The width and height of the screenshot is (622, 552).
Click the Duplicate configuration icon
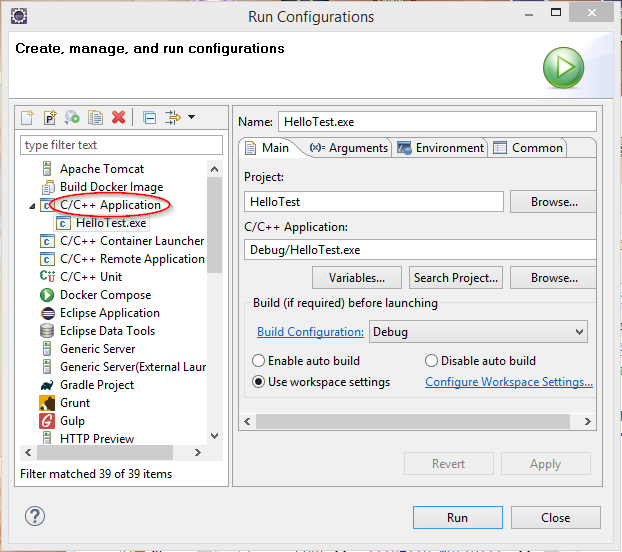(95, 117)
